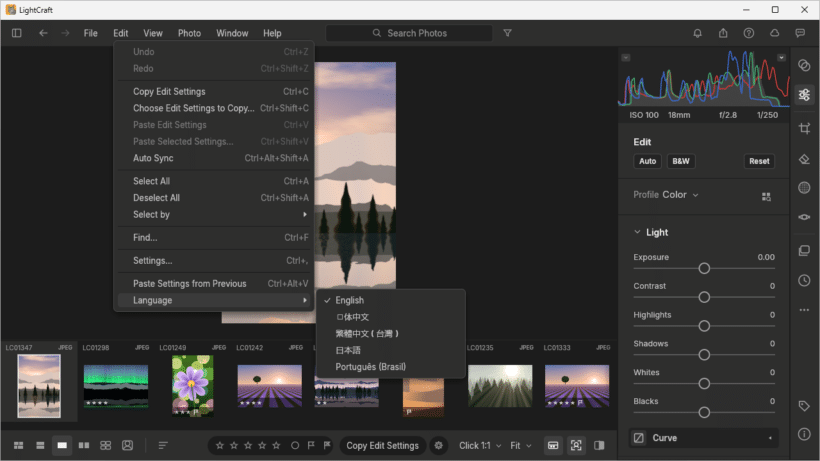Click Copy Edit Settings menu item
Screen dimensions: 820x461
[x=213, y=91]
